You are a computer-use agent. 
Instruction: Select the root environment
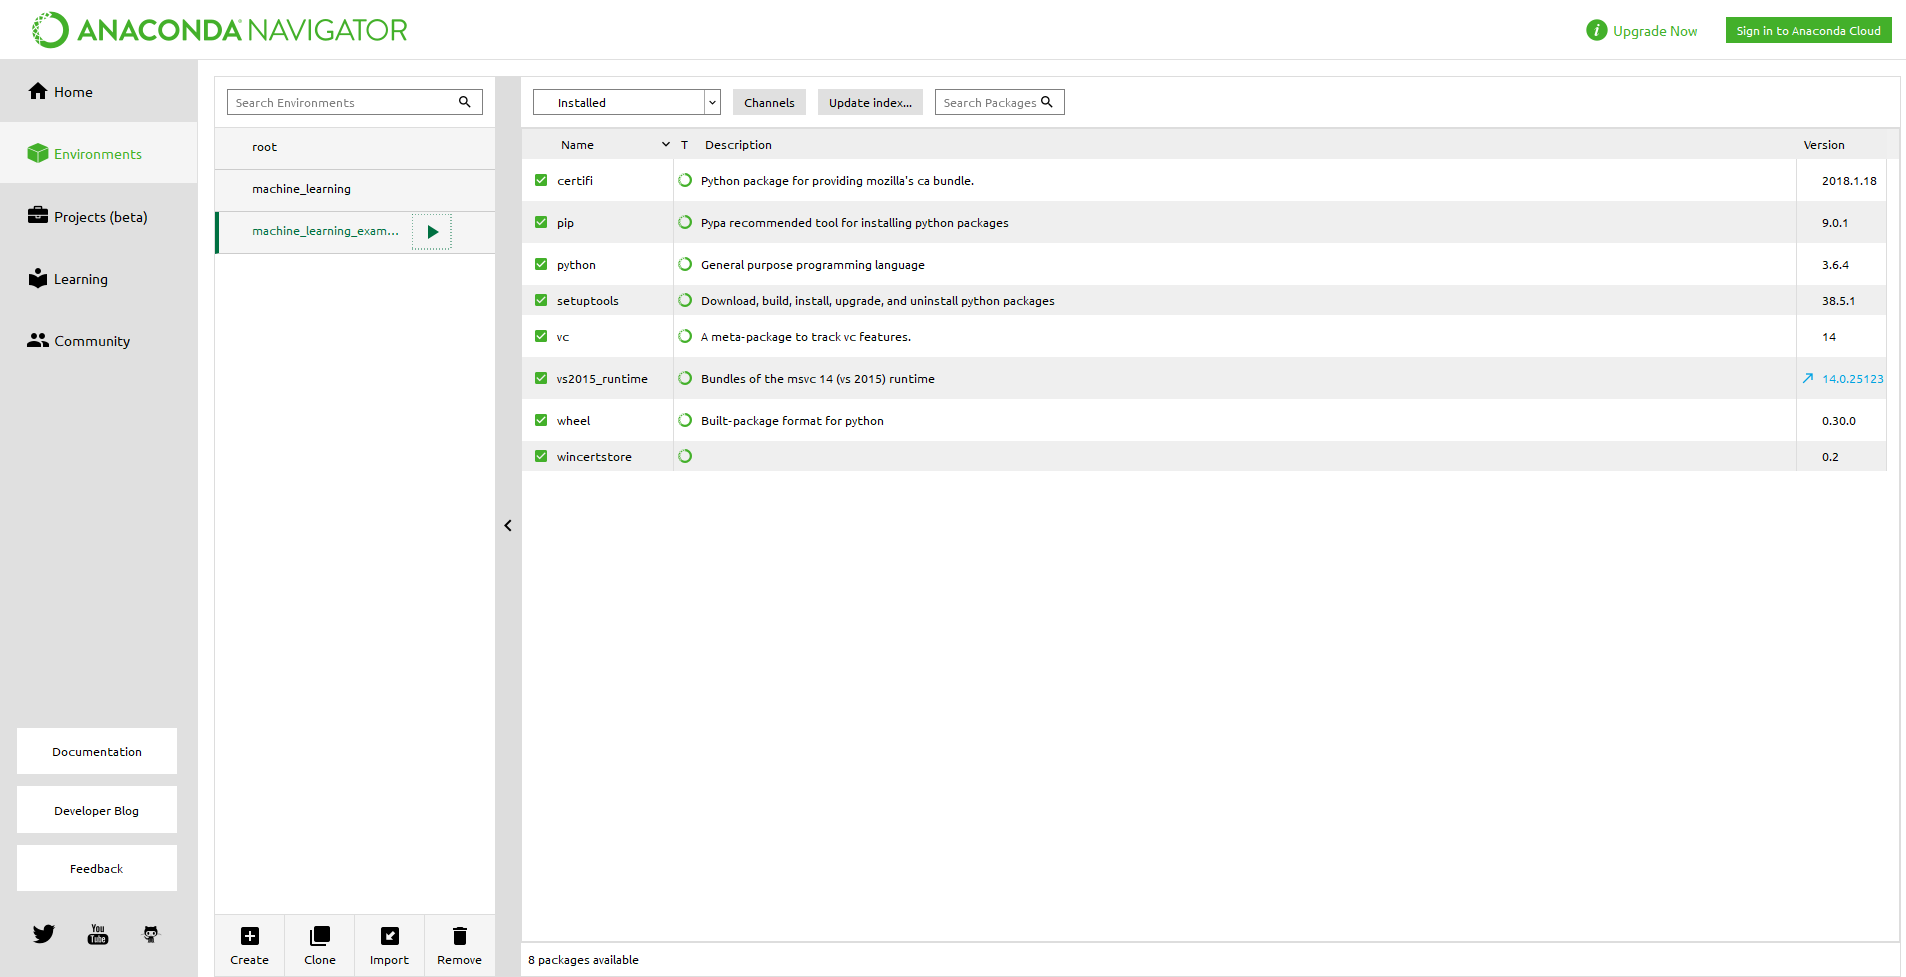click(x=355, y=147)
